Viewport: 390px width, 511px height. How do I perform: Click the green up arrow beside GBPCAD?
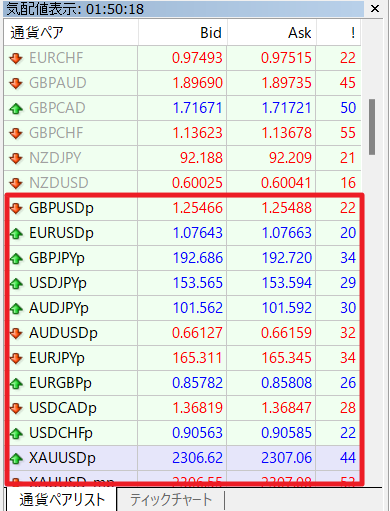click(x=16, y=108)
